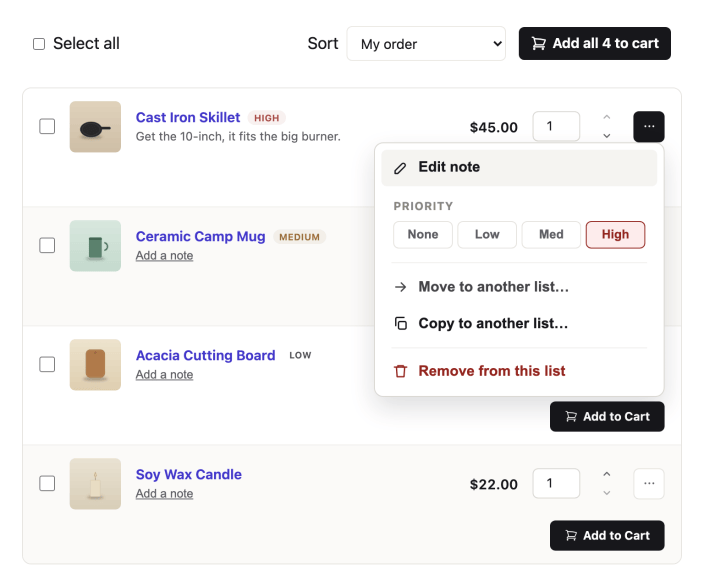Check the Acacia Cutting Board checkbox

[47, 365]
